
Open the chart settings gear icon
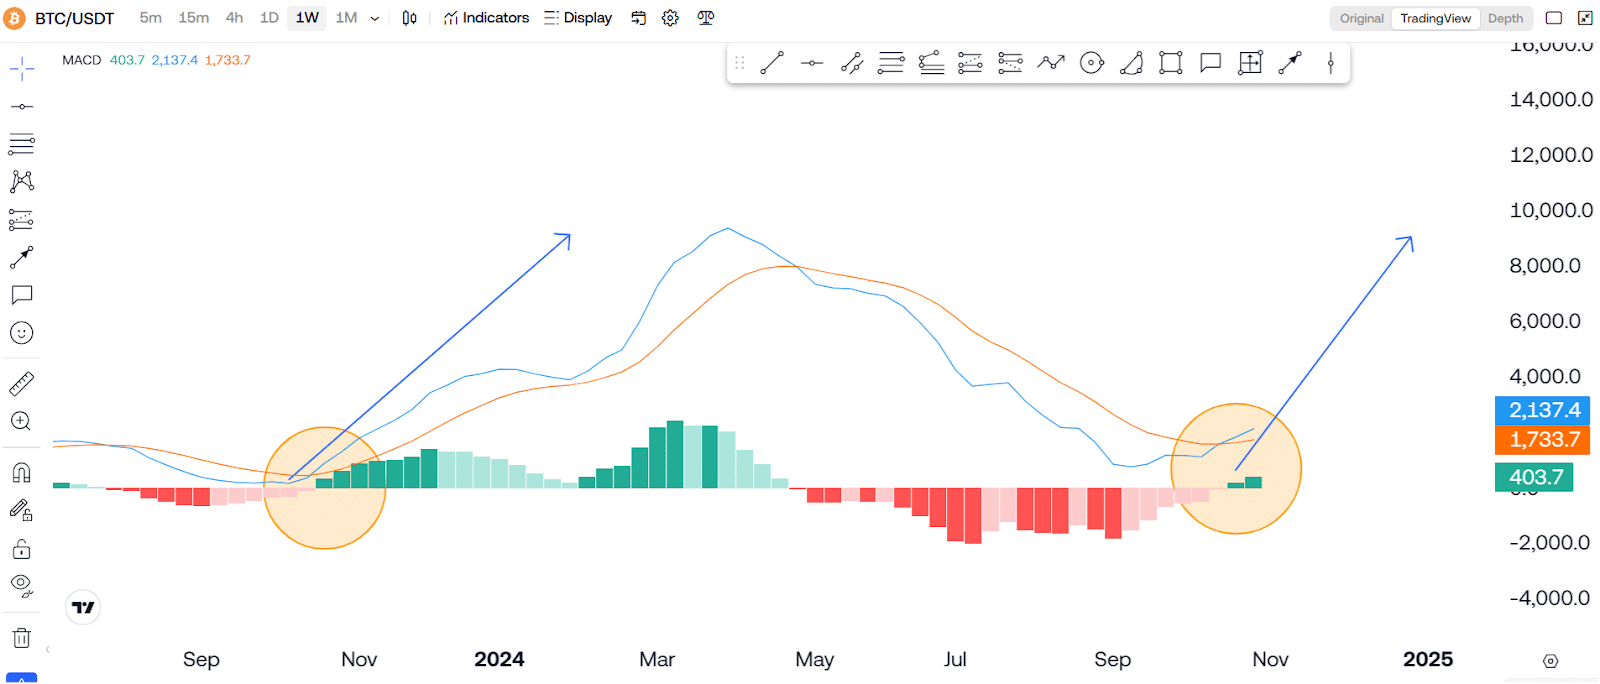[x=670, y=18]
